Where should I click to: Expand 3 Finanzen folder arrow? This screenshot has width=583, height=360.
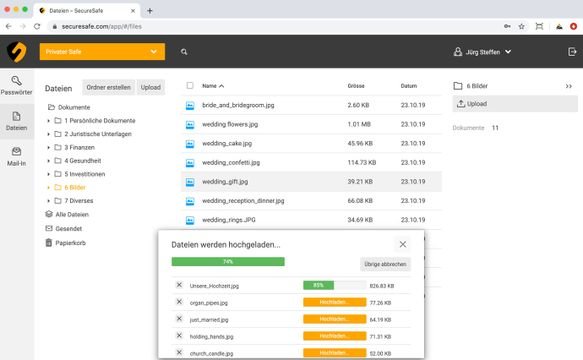(x=48, y=148)
